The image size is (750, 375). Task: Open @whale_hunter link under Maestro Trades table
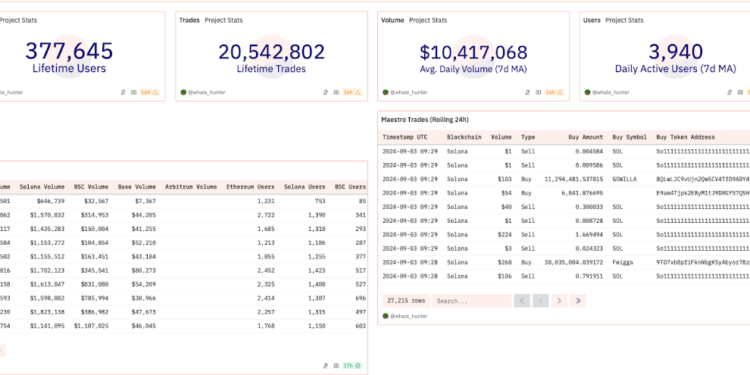point(408,316)
